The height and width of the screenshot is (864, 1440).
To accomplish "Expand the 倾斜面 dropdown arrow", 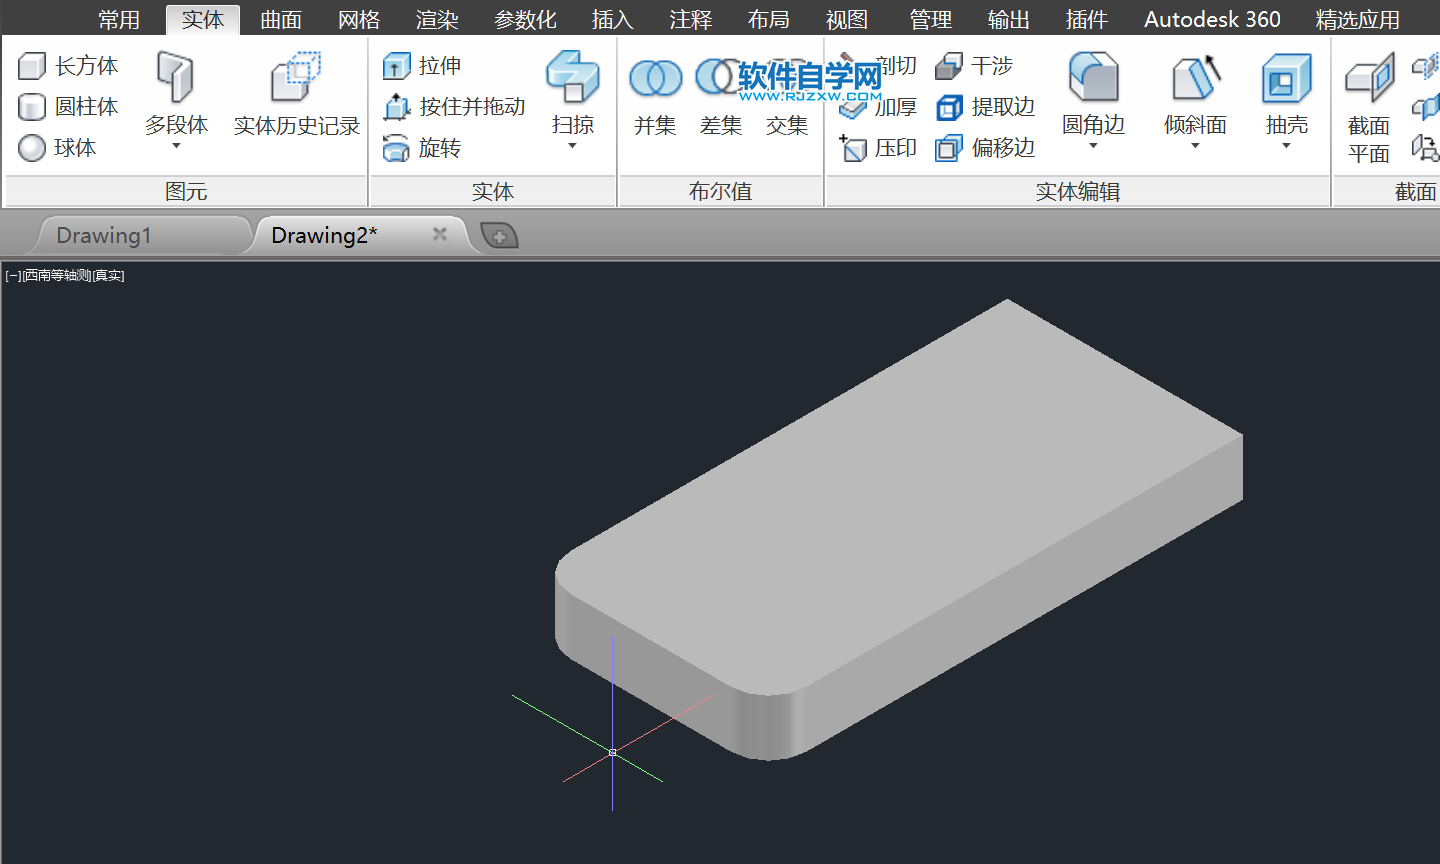I will [x=1195, y=146].
